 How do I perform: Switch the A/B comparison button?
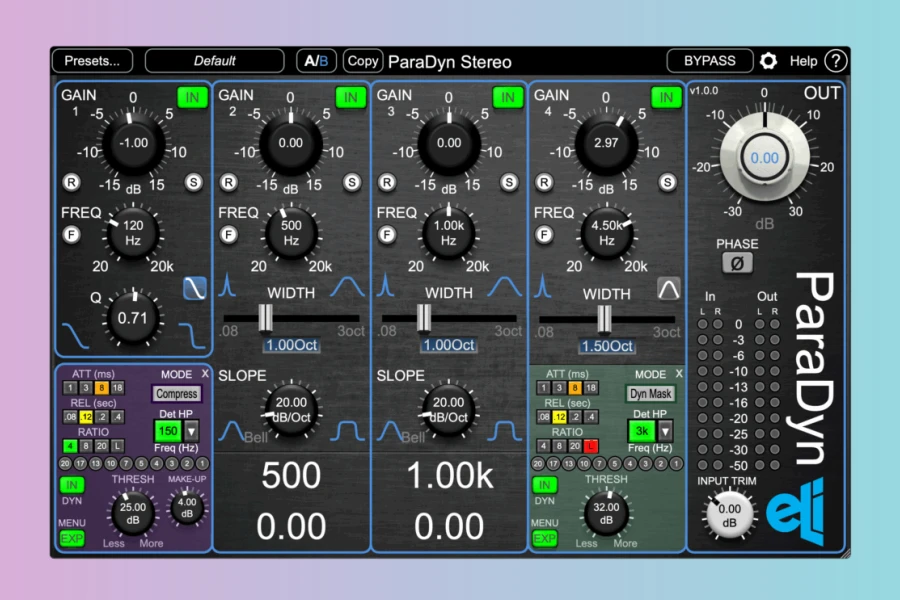(x=316, y=61)
